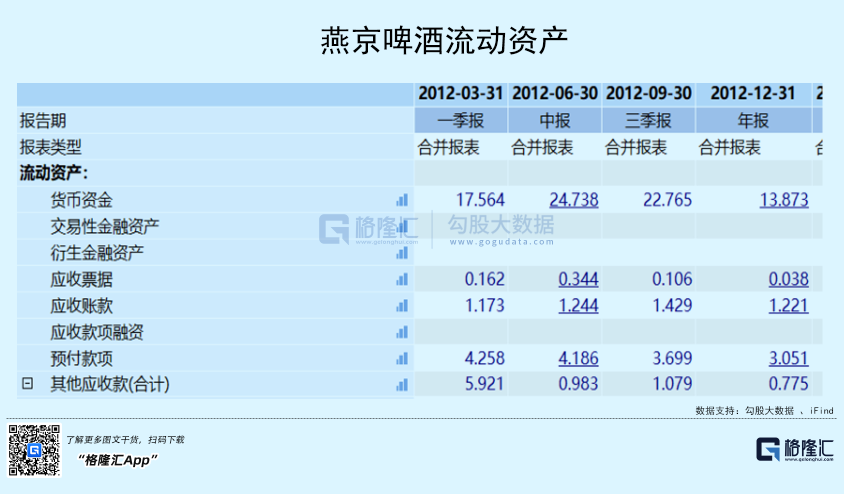This screenshot has height=494, width=844.
Task: Select the 2012-12-31 column header
Action: coord(752,94)
